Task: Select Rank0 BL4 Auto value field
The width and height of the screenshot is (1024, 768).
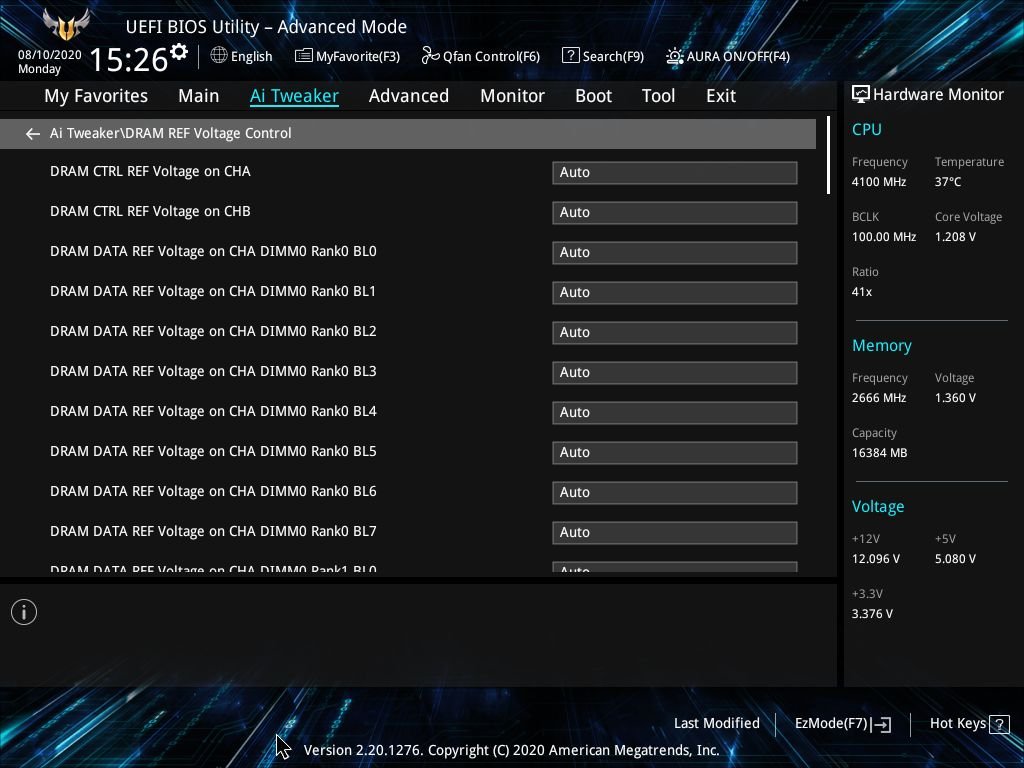Action: 675,412
